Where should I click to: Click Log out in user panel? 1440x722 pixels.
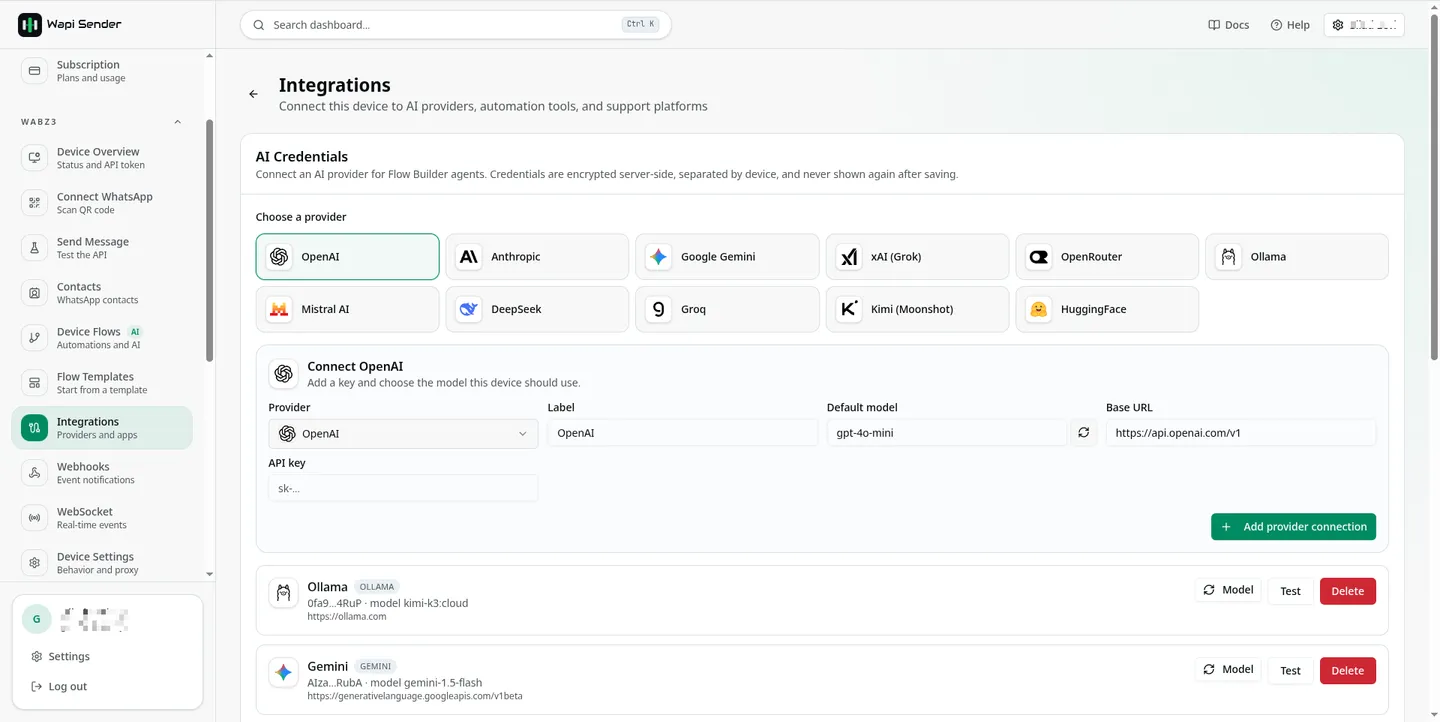pos(59,687)
